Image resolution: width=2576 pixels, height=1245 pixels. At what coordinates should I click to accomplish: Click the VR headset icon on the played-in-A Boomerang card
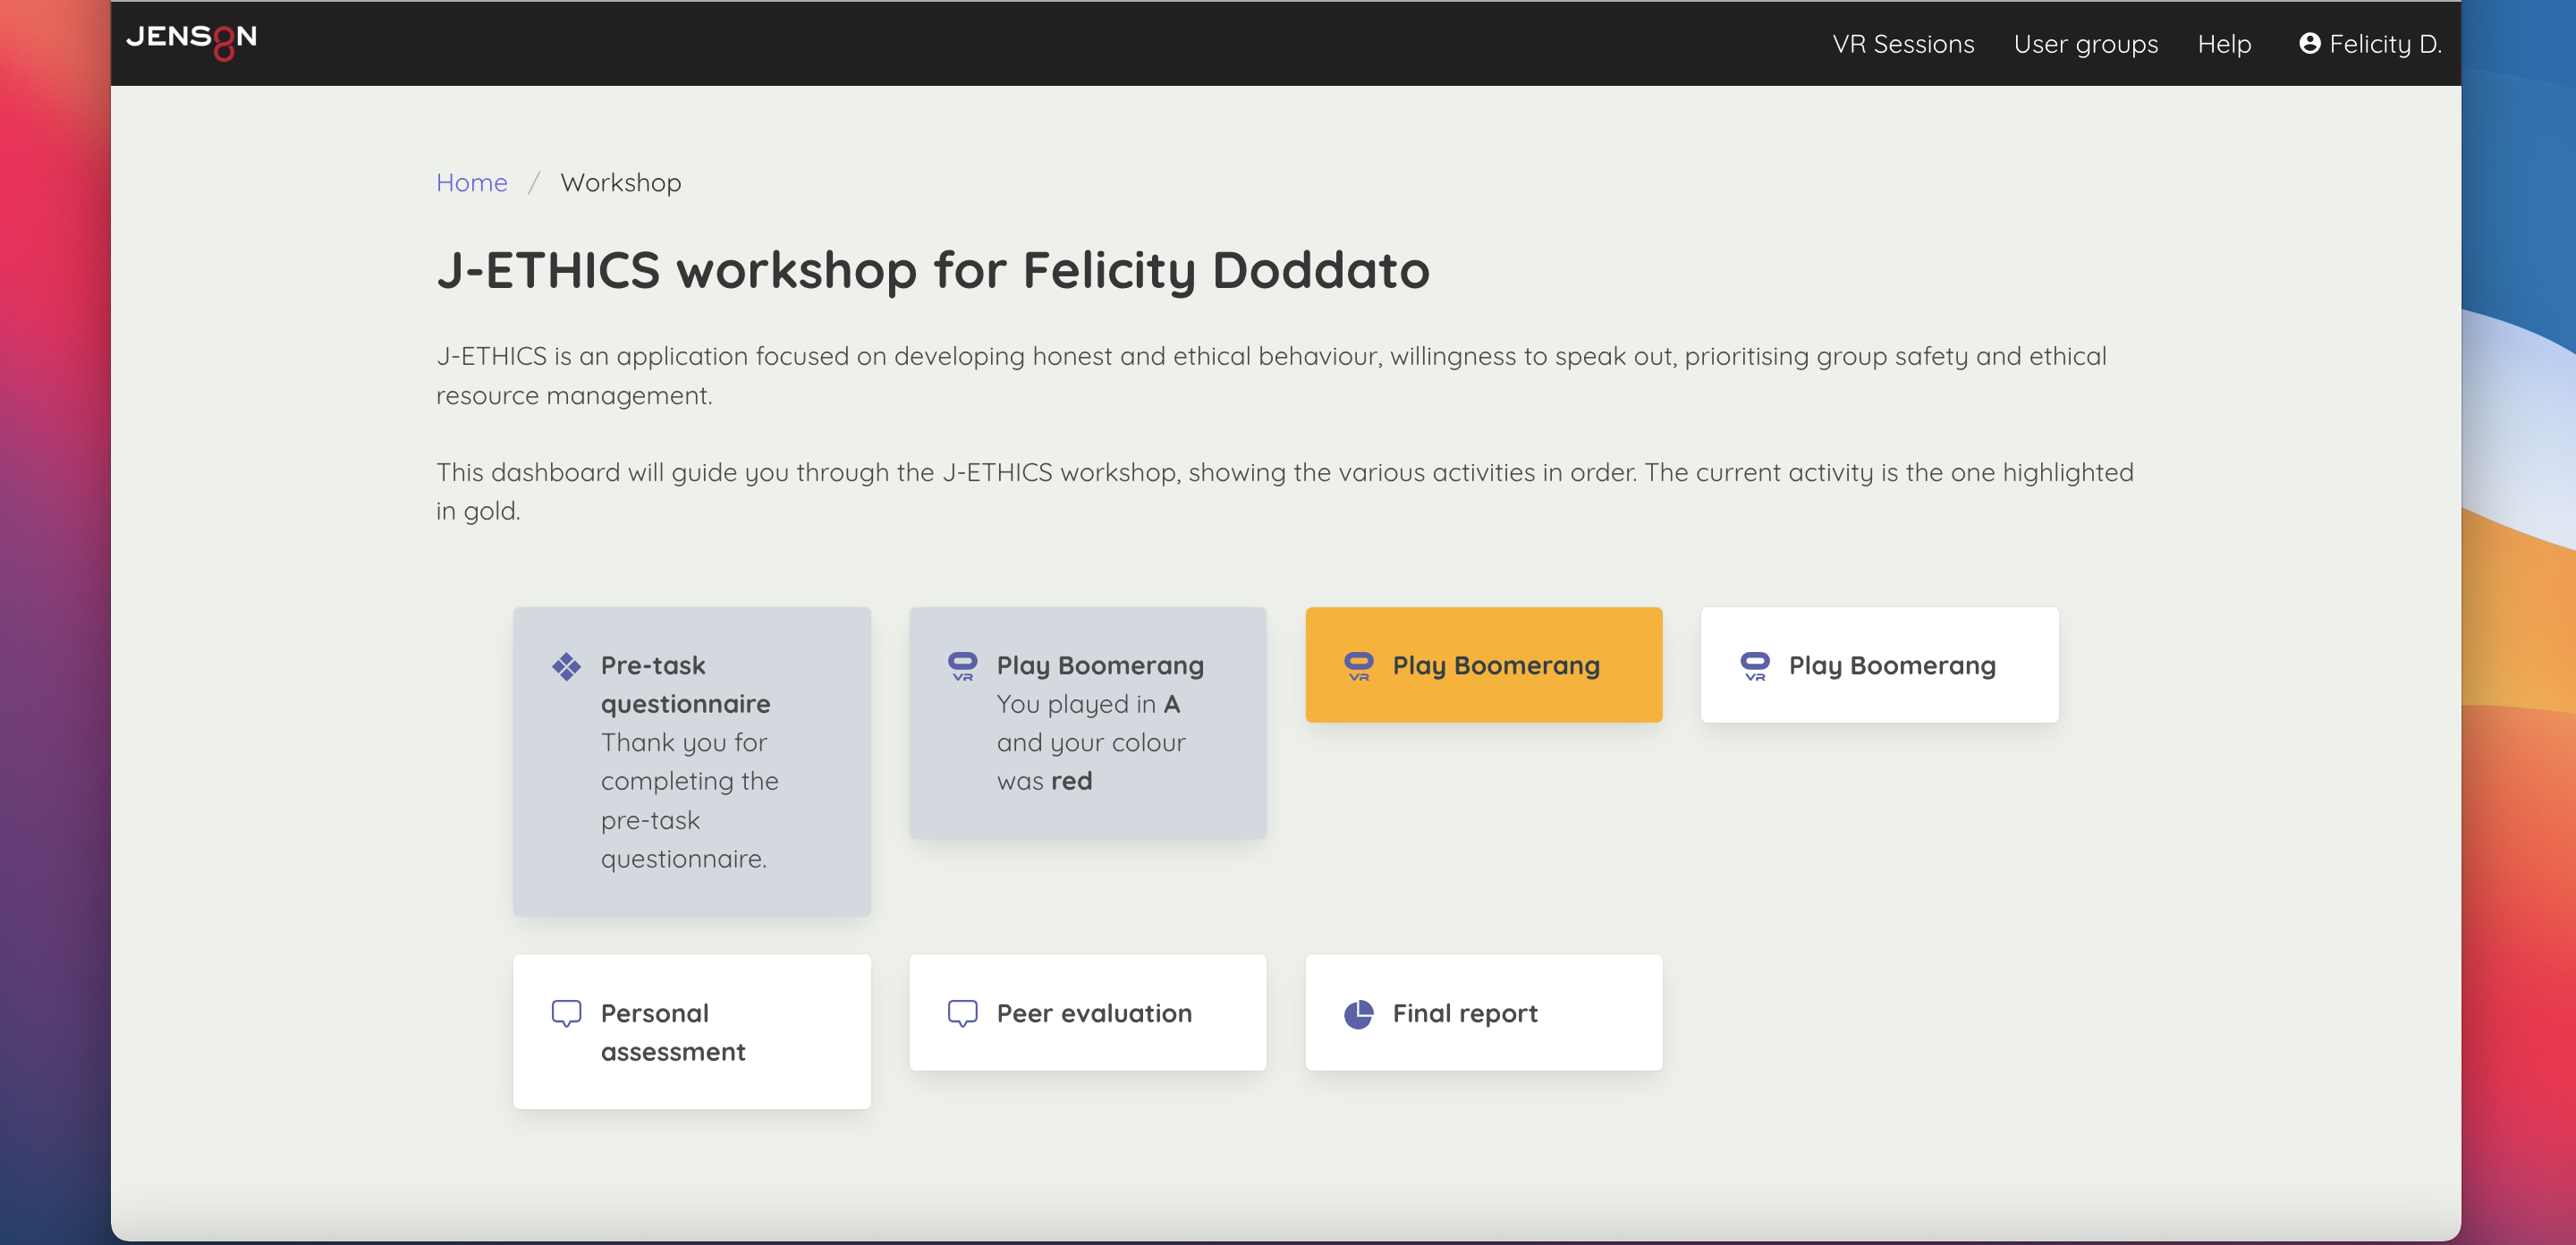pos(962,666)
